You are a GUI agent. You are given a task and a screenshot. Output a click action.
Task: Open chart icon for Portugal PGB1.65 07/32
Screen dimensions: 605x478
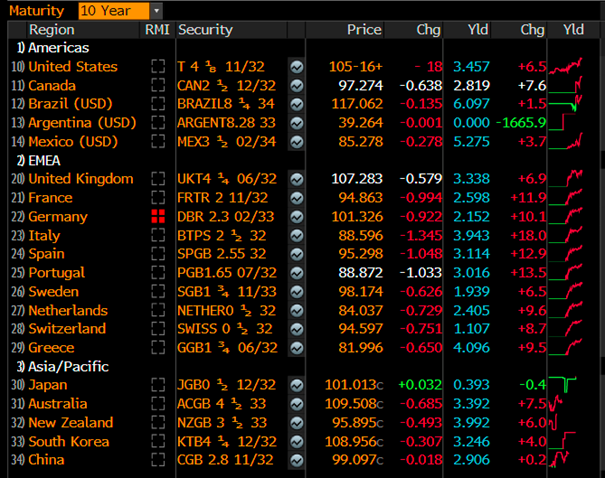[x=296, y=273]
